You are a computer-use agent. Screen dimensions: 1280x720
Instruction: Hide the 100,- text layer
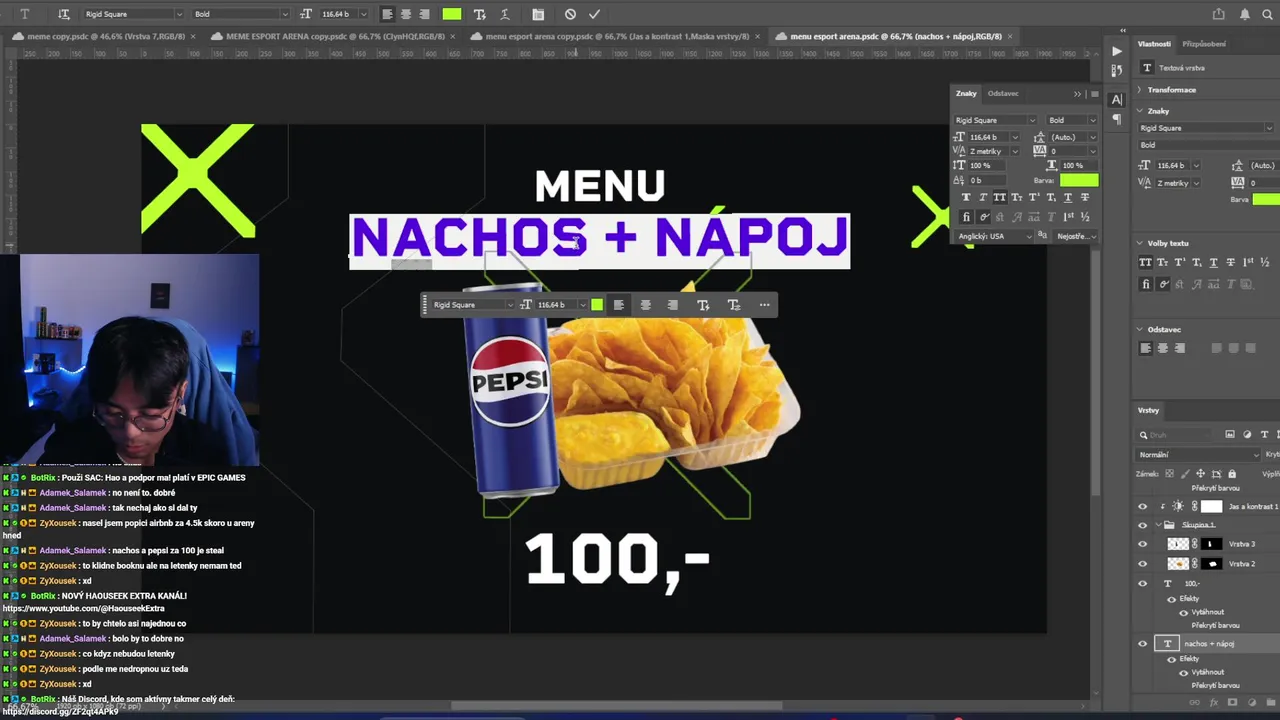1143,583
